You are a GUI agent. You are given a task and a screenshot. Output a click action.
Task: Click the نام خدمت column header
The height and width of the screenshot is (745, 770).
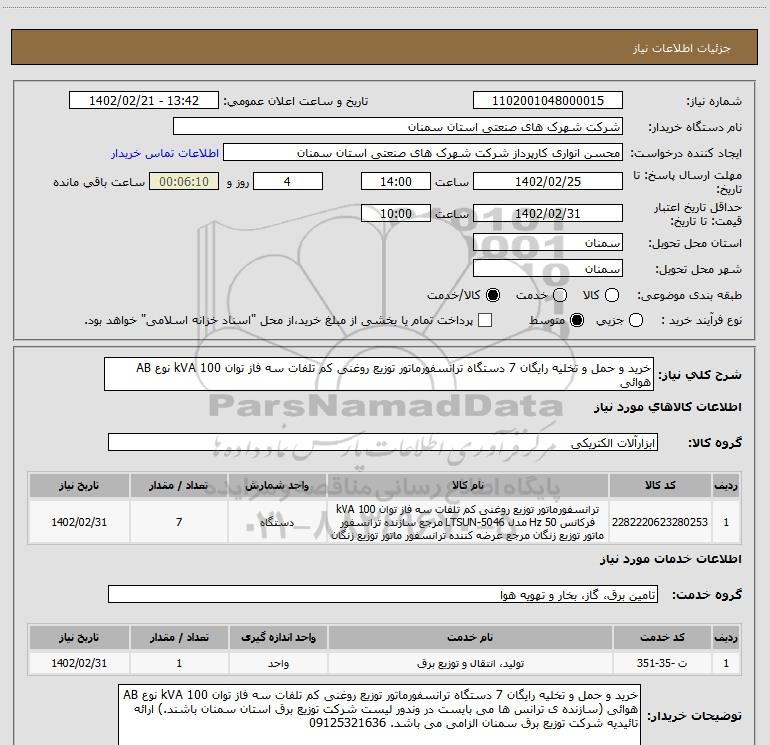coord(470,637)
